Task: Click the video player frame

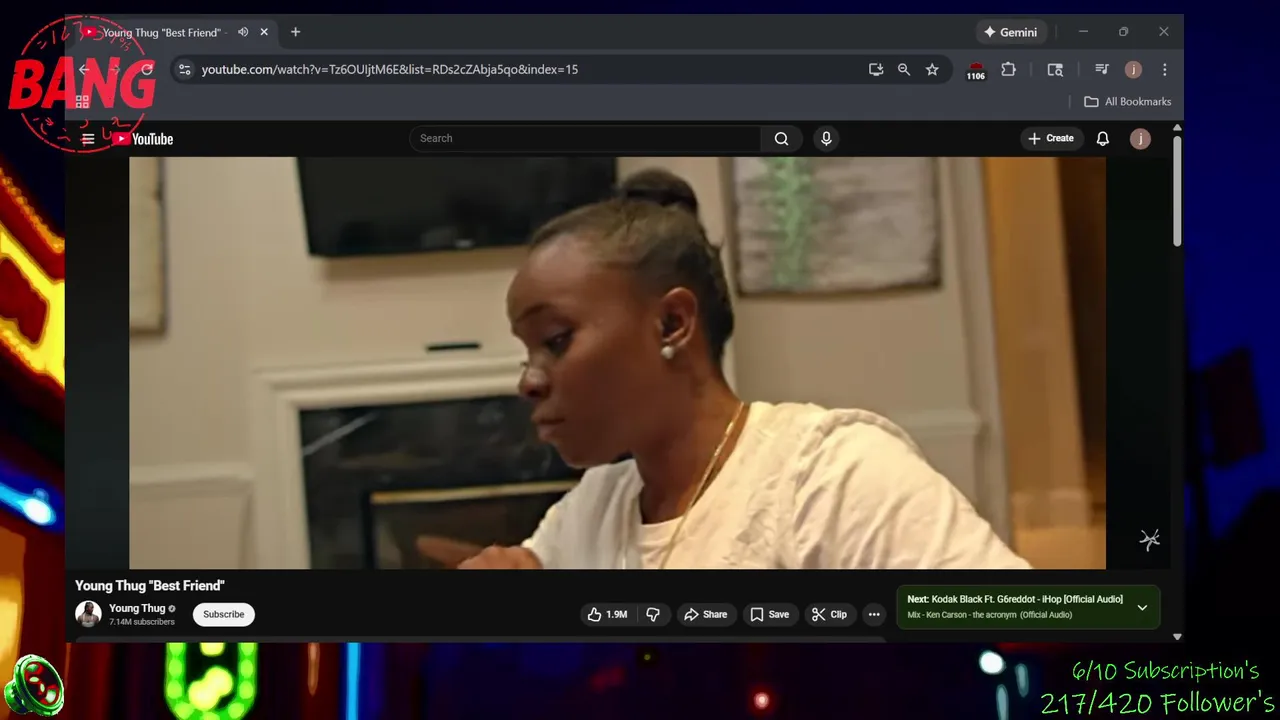Action: pyautogui.click(x=617, y=363)
